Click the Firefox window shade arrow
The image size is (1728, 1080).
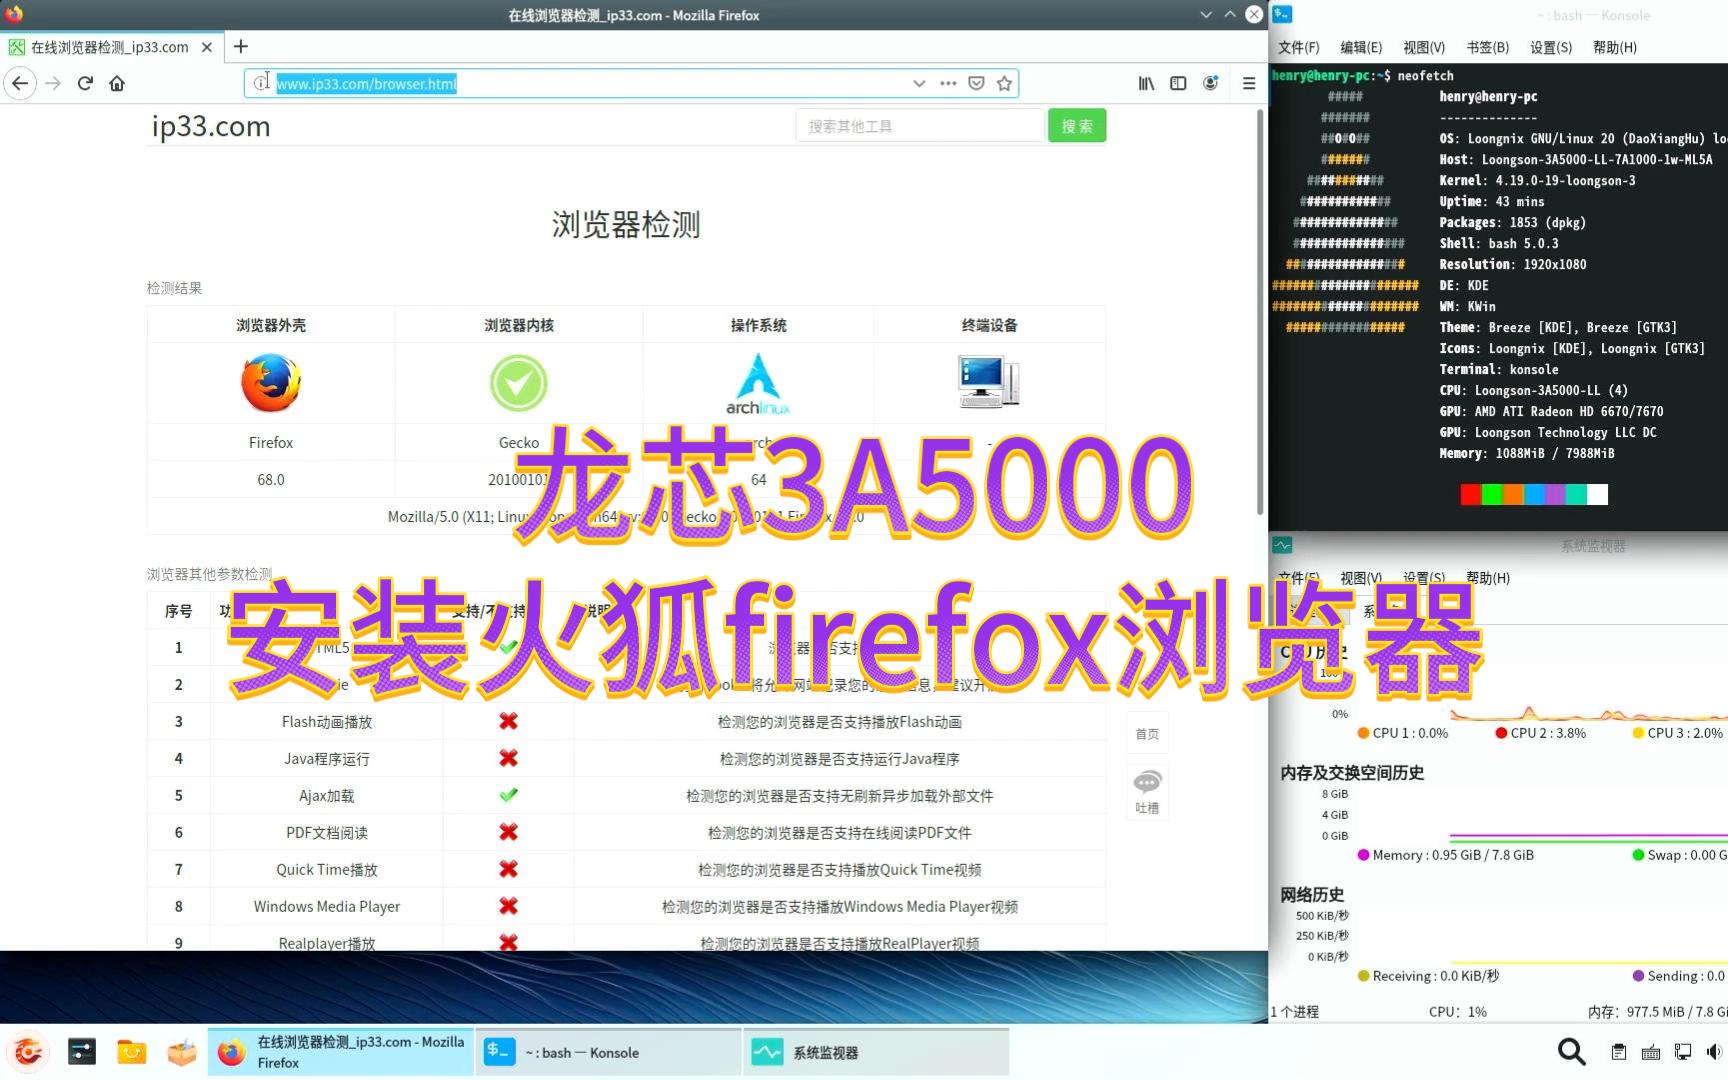pos(1206,15)
